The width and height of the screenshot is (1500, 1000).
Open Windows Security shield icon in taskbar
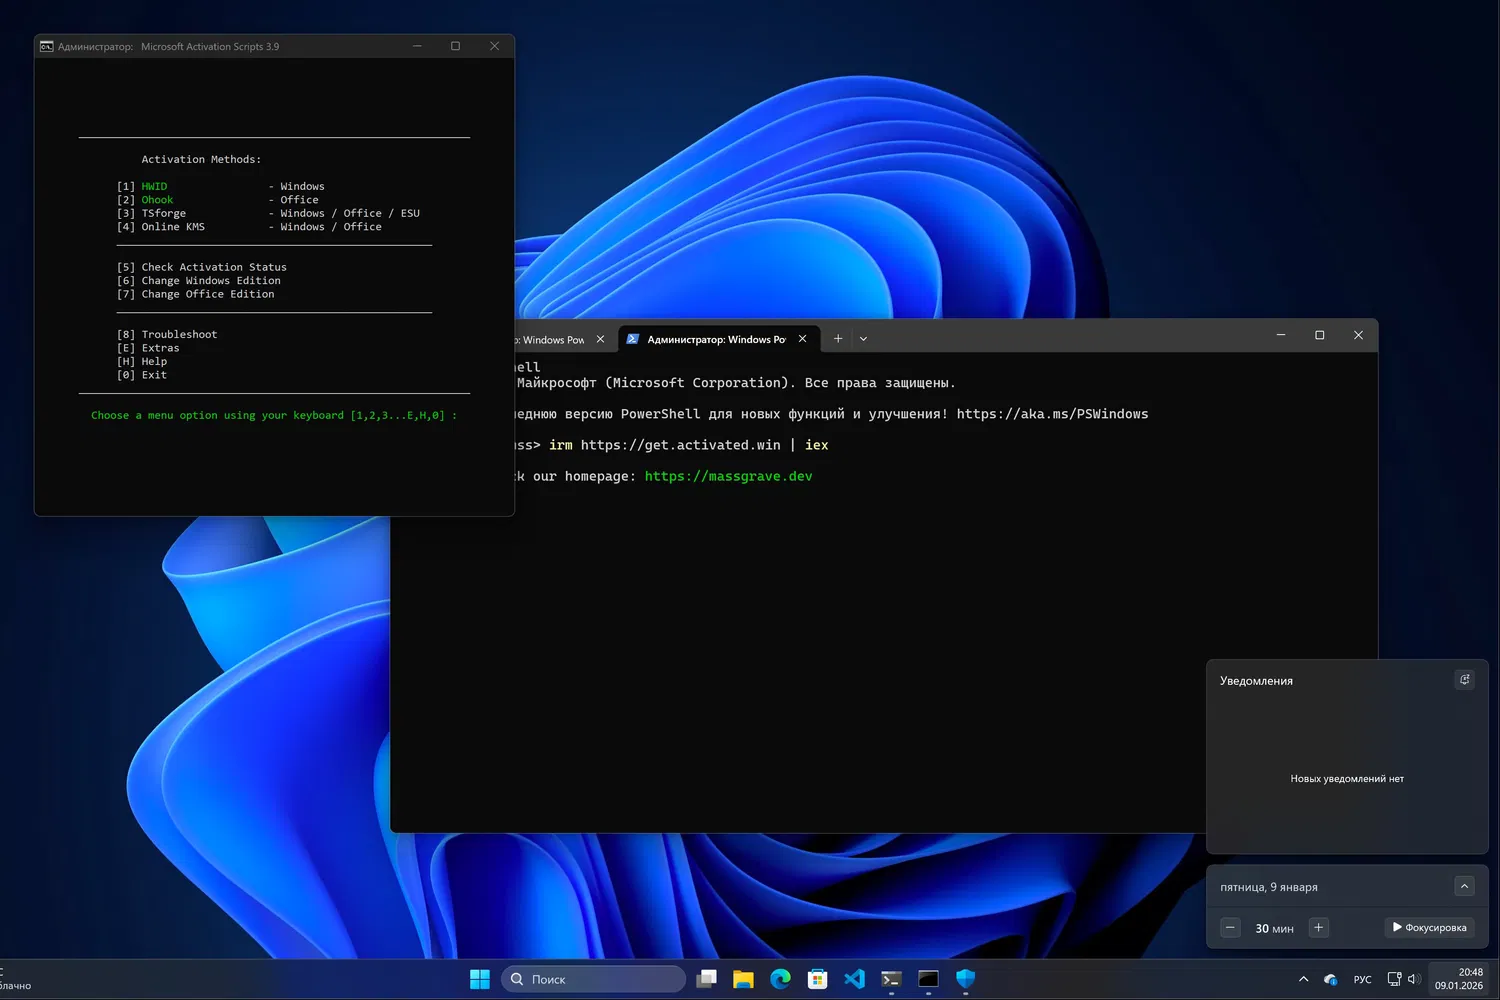point(965,979)
